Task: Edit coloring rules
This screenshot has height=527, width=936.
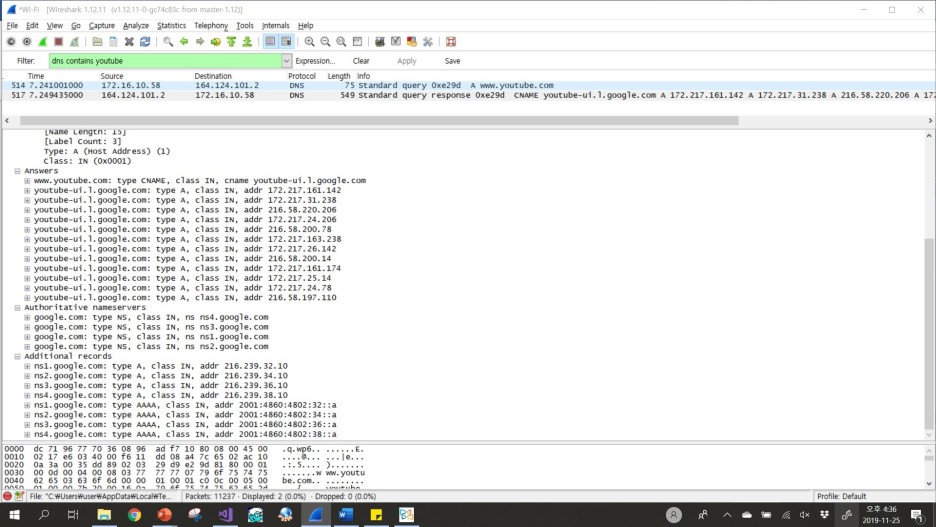Action: (x=412, y=42)
